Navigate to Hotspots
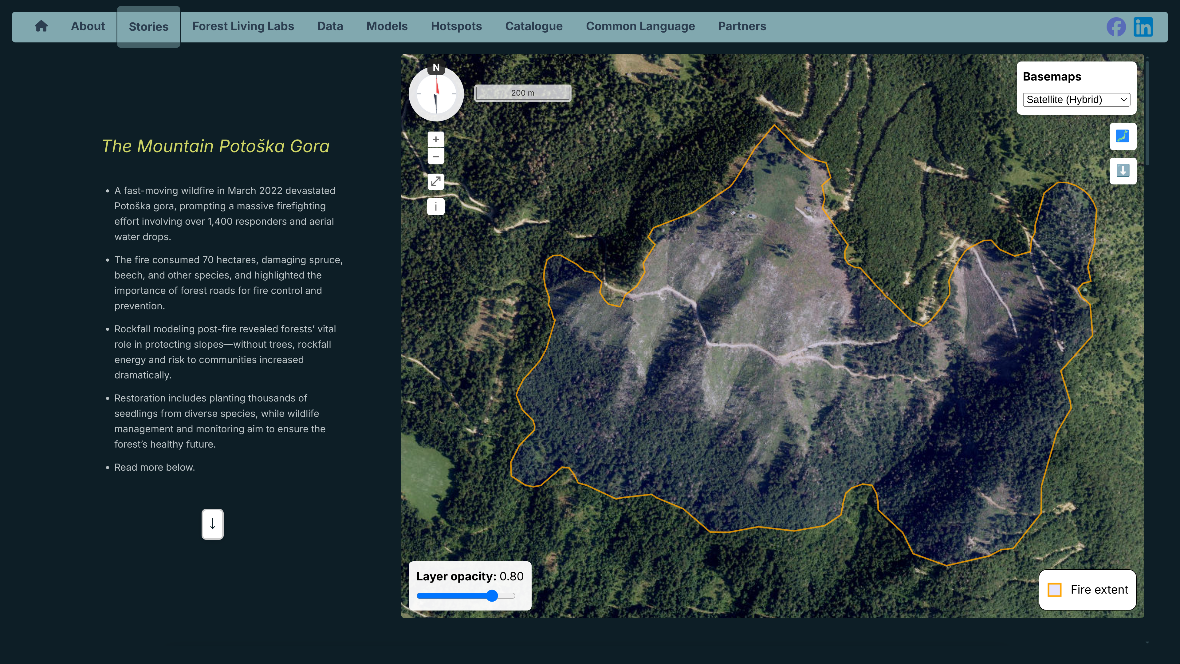This screenshot has width=1180, height=664. (x=456, y=26)
